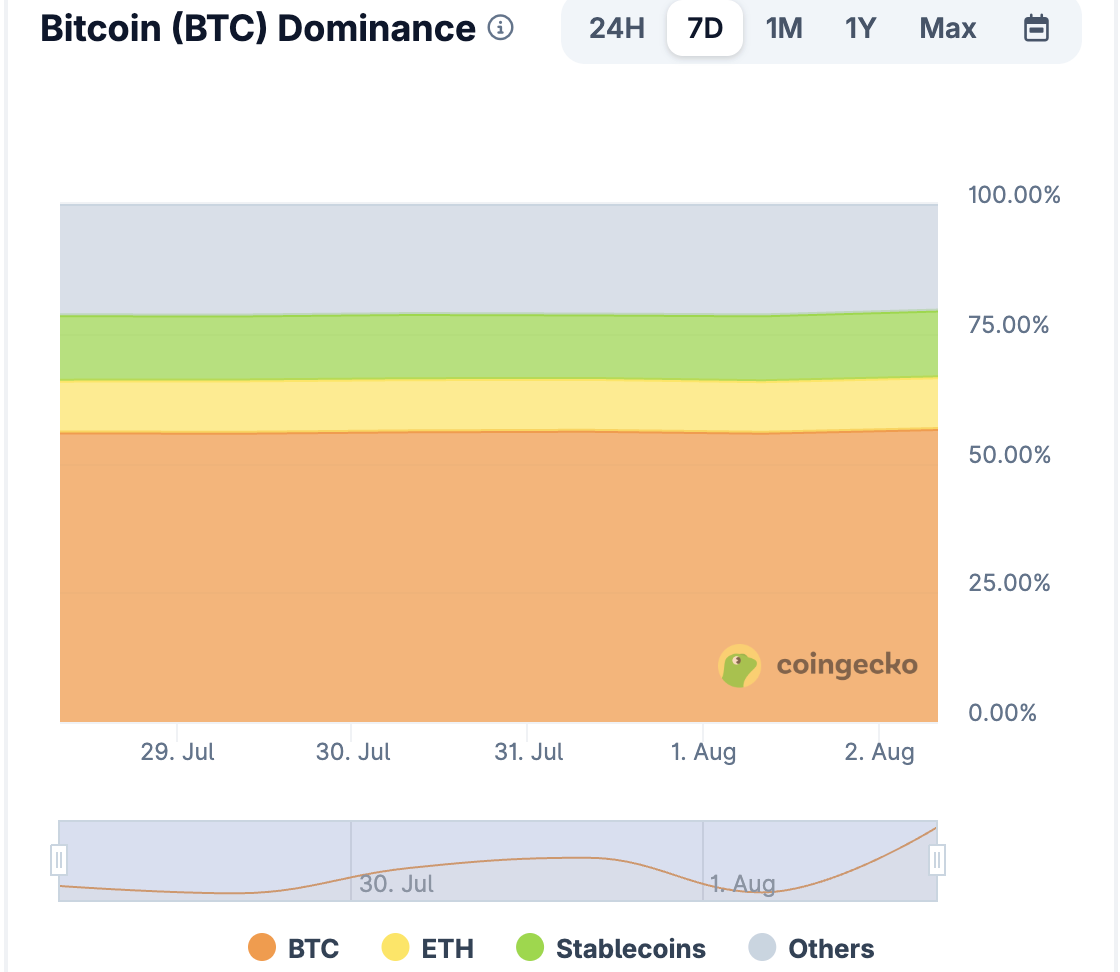Click the green Stablecoins legend dot

point(529,947)
